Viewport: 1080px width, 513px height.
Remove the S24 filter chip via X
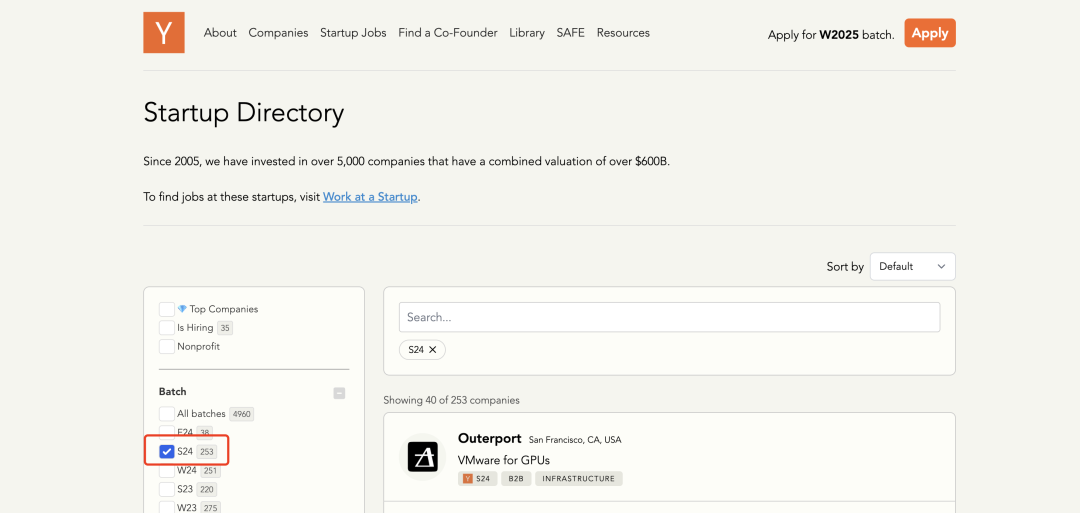point(433,350)
